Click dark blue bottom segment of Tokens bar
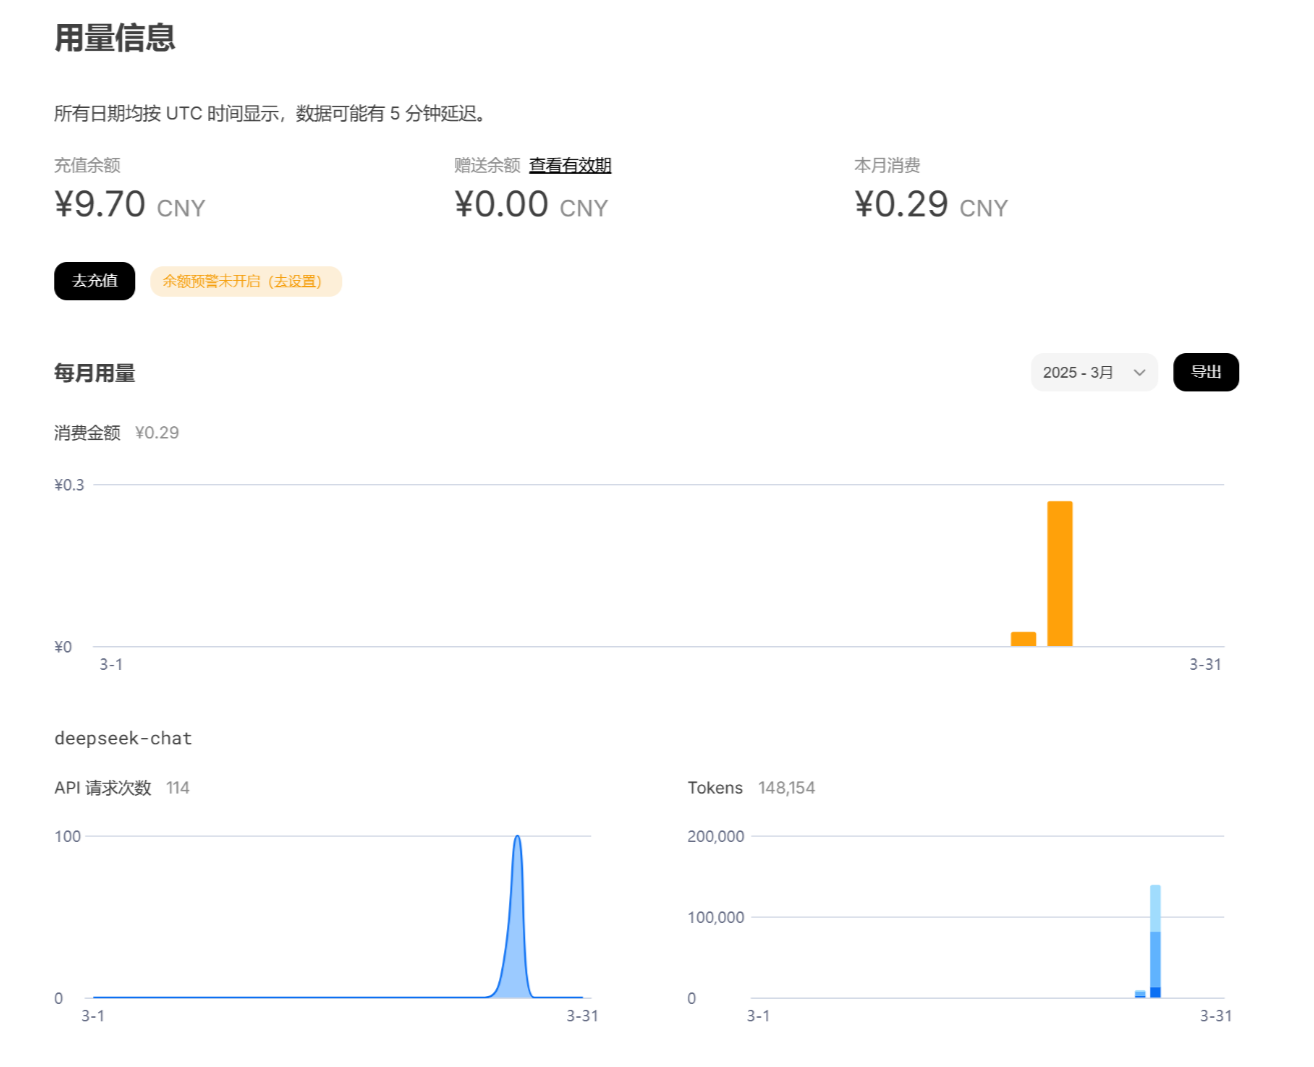This screenshot has height=1067, width=1314. coord(1155,992)
